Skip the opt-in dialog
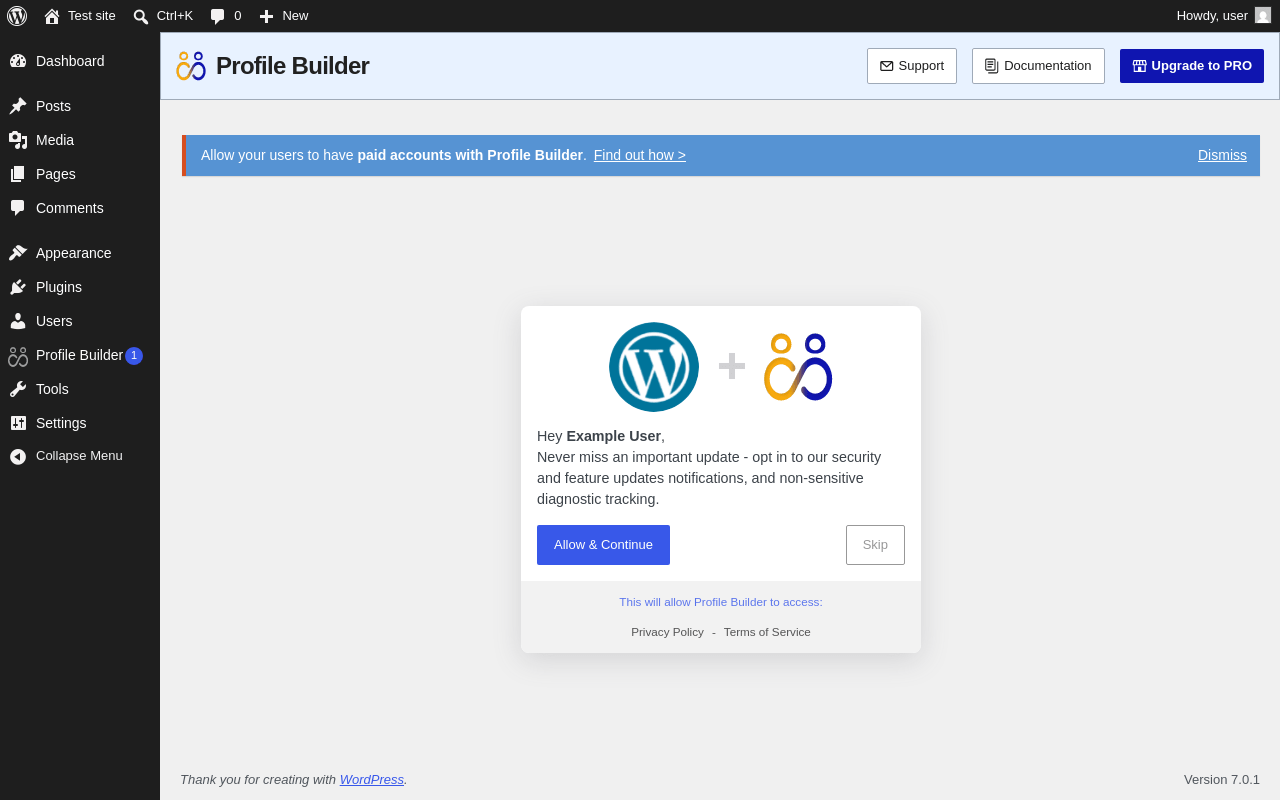This screenshot has width=1280, height=800. coord(875,545)
